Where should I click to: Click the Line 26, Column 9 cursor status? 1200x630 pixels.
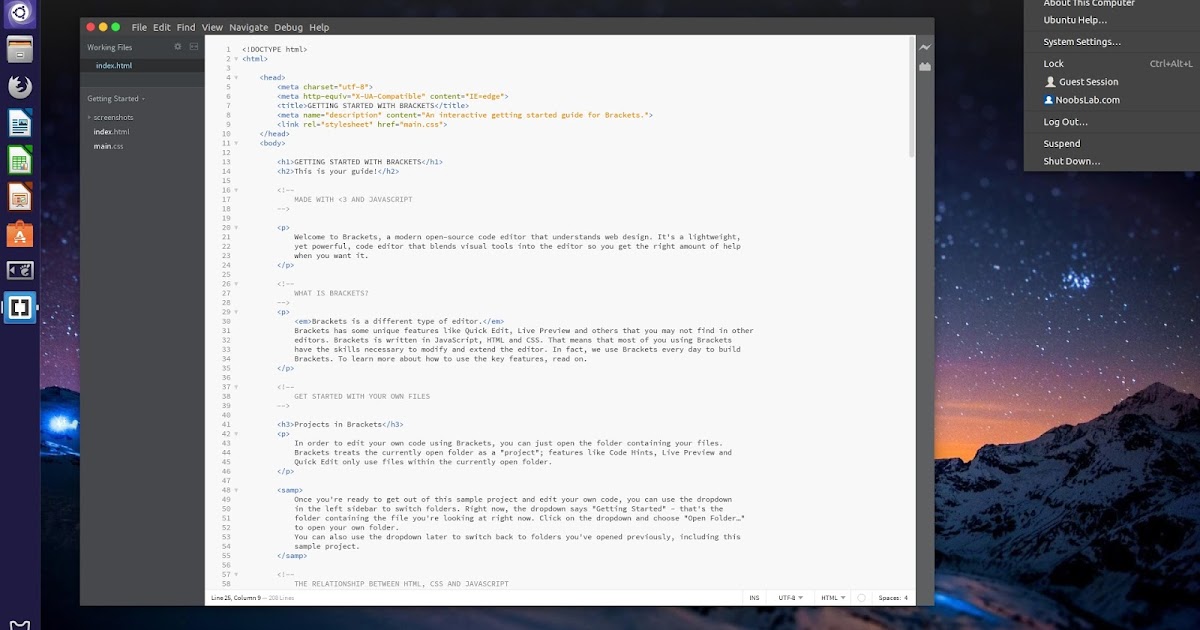pyautogui.click(x=236, y=598)
